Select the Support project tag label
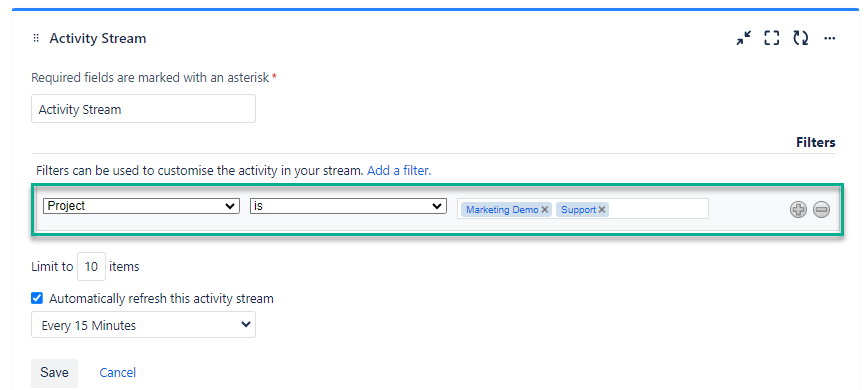This screenshot has height=390, width=867. point(578,210)
